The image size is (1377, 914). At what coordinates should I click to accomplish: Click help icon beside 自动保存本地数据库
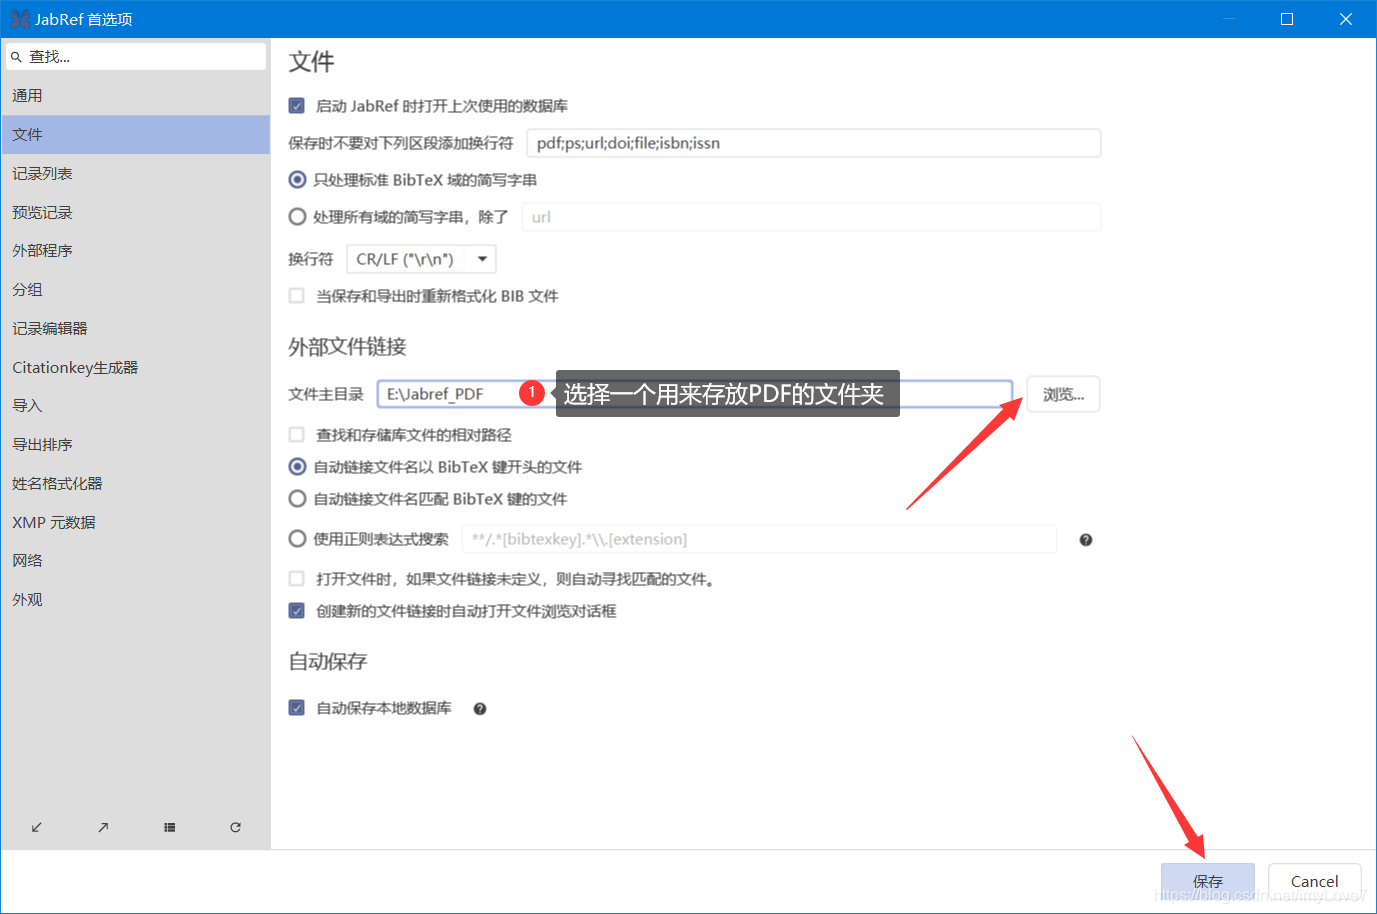[x=480, y=709]
